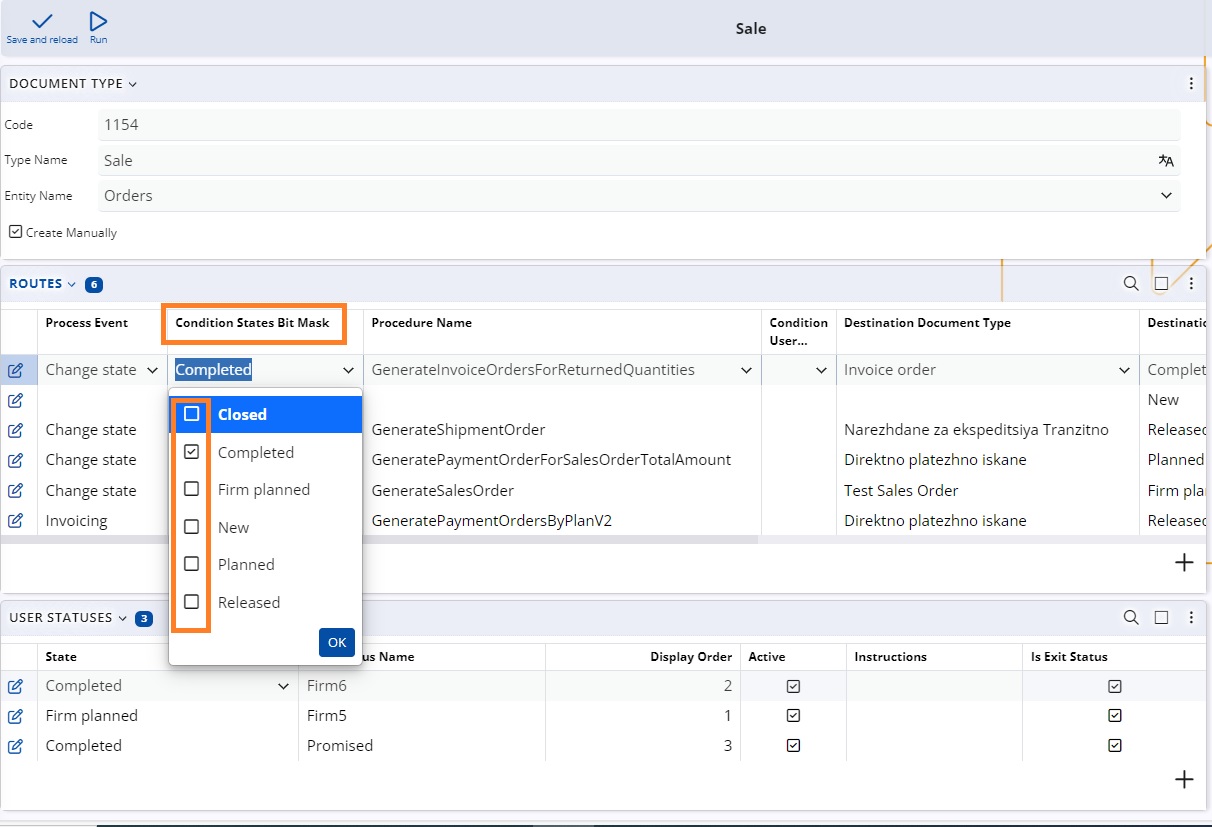This screenshot has height=827, width=1212.
Task: Toggle Active checkbox for Firm5 status
Action: [793, 716]
